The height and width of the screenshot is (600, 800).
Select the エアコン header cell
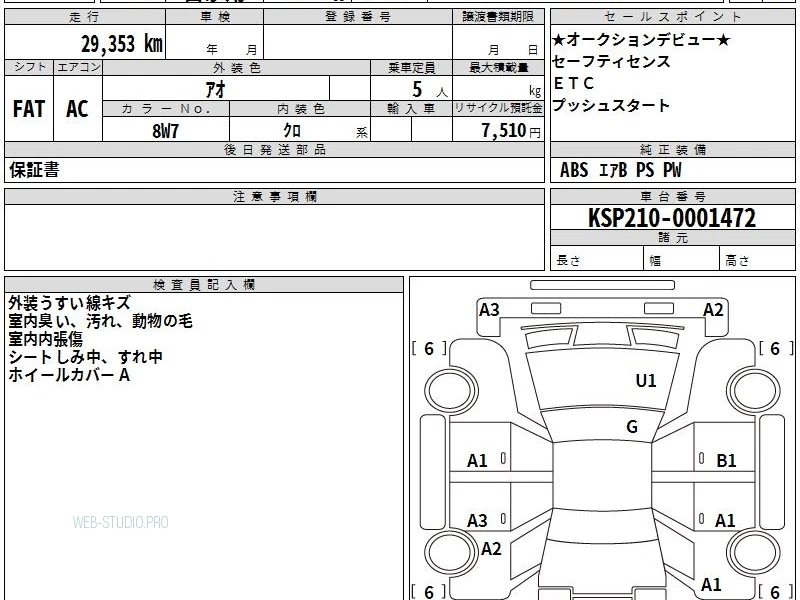pos(78,67)
